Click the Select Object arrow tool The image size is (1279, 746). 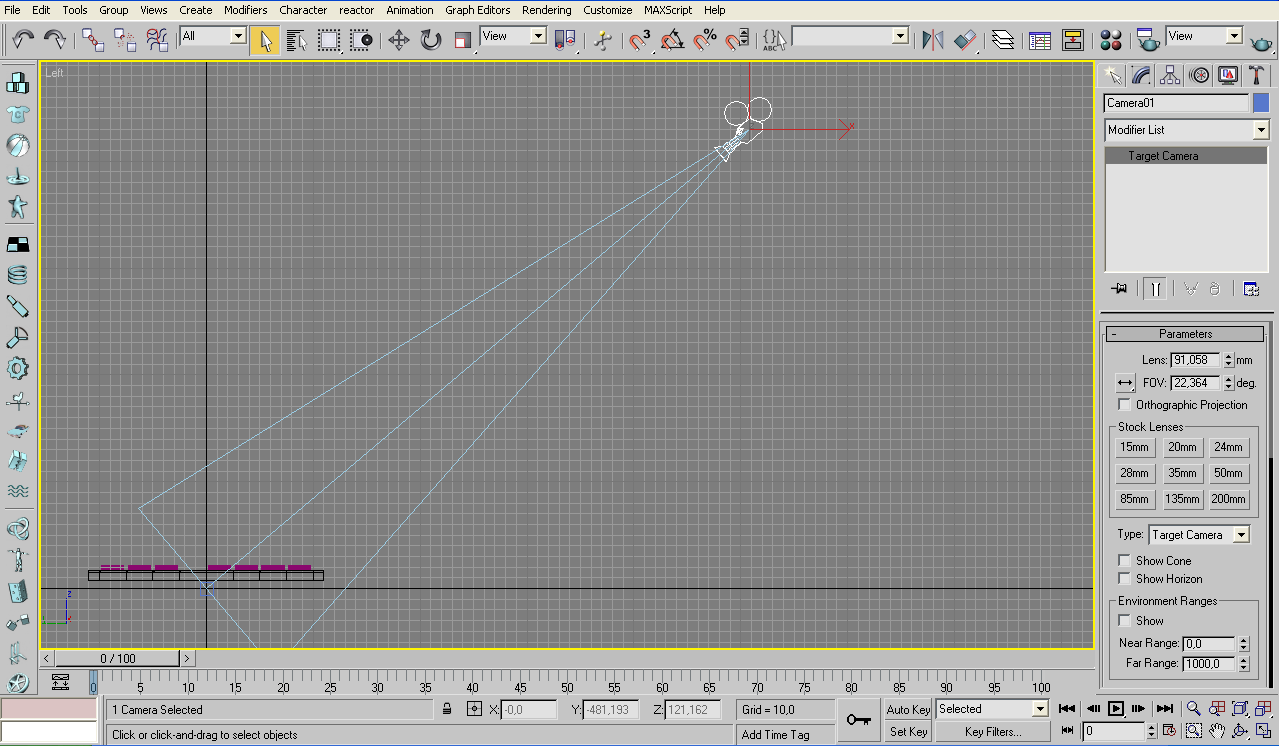click(265, 40)
